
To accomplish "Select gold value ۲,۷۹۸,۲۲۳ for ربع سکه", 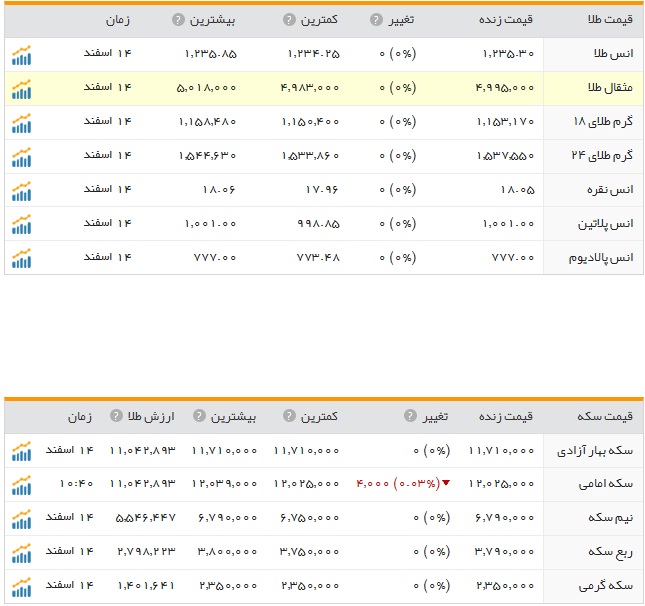I will [146, 552].
